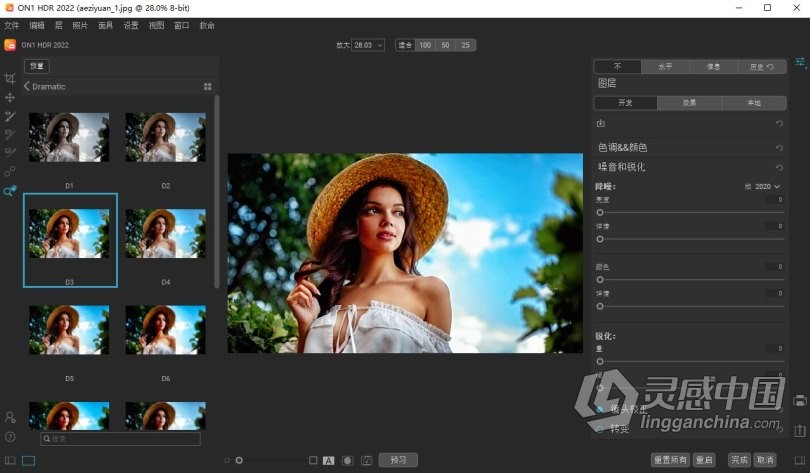
Task: Open the help question-mark icon
Action: (10, 437)
